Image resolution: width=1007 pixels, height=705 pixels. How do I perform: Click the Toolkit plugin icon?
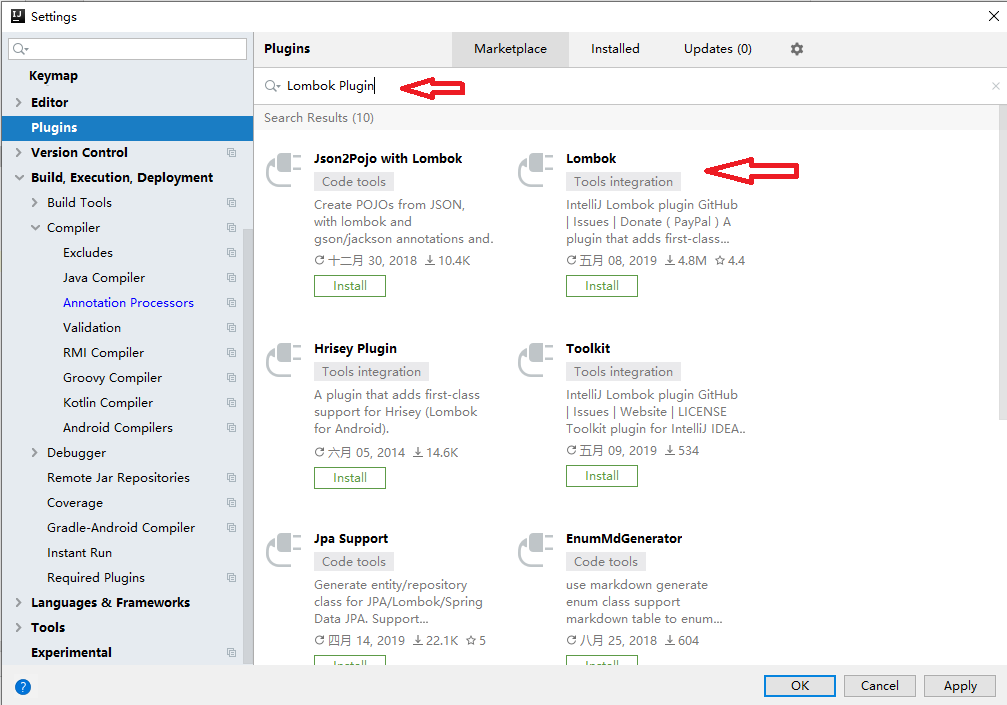pyautogui.click(x=536, y=360)
